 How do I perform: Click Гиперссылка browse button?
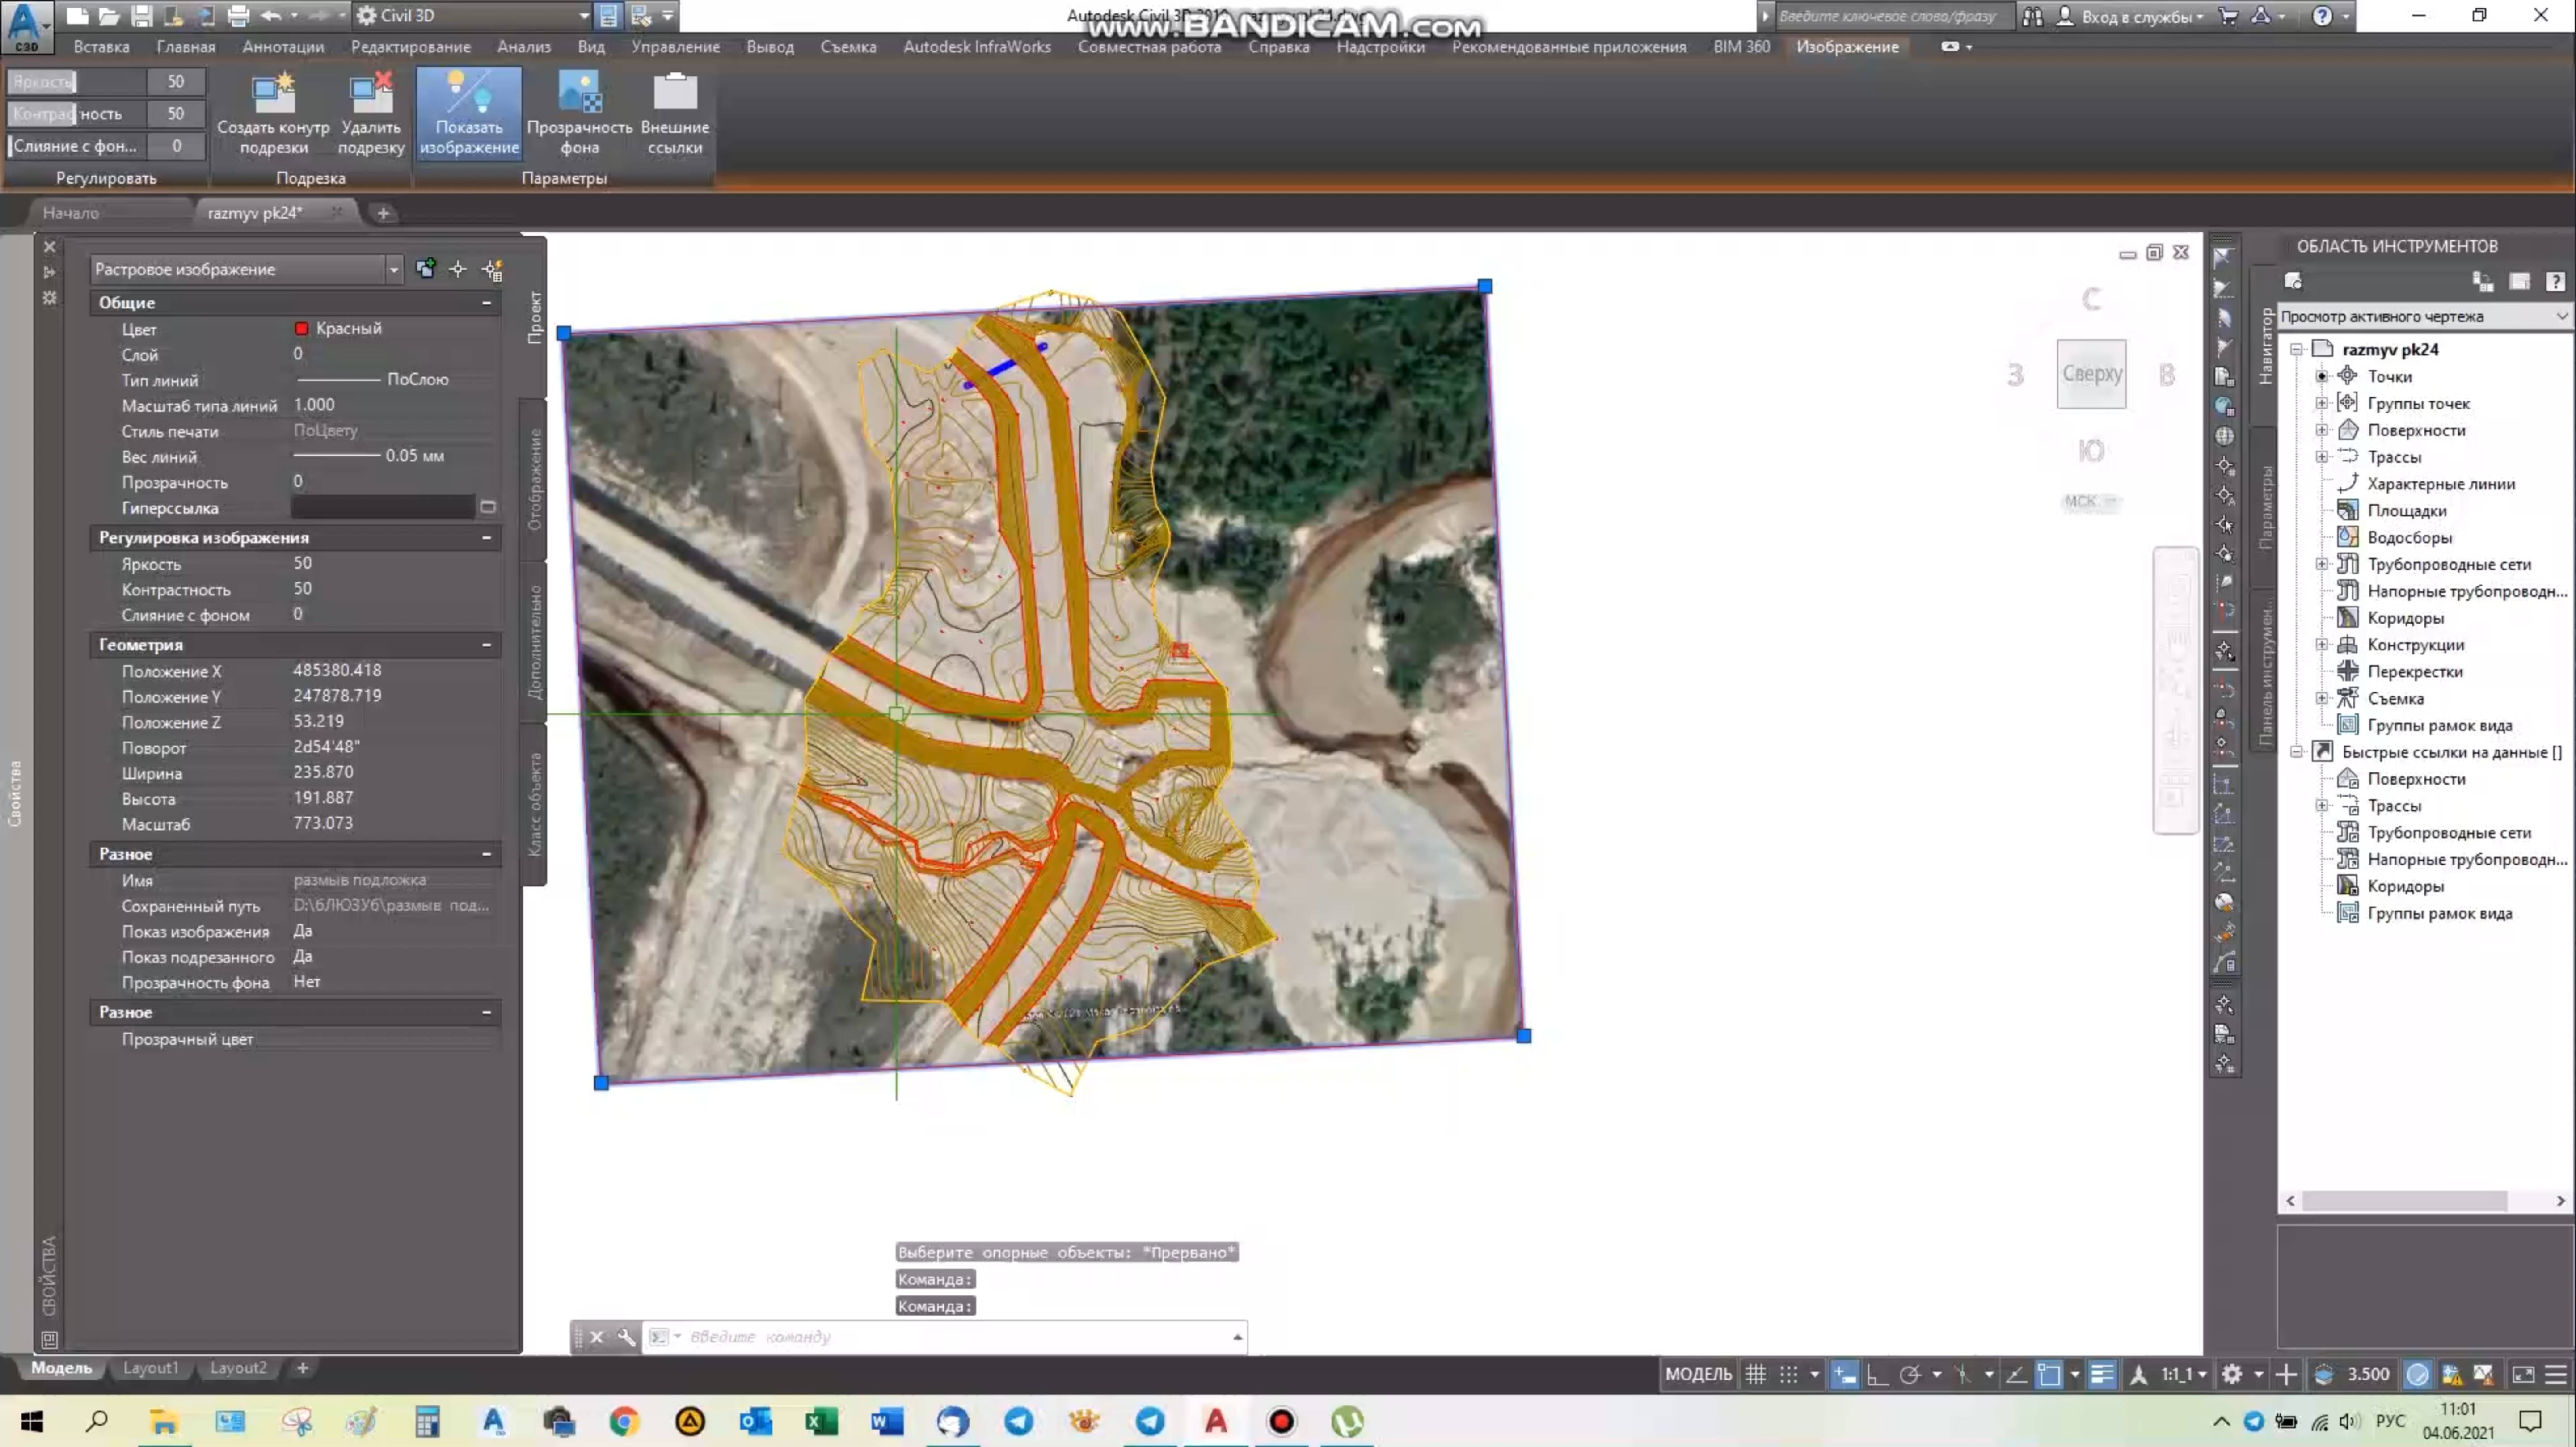pyautogui.click(x=488, y=507)
